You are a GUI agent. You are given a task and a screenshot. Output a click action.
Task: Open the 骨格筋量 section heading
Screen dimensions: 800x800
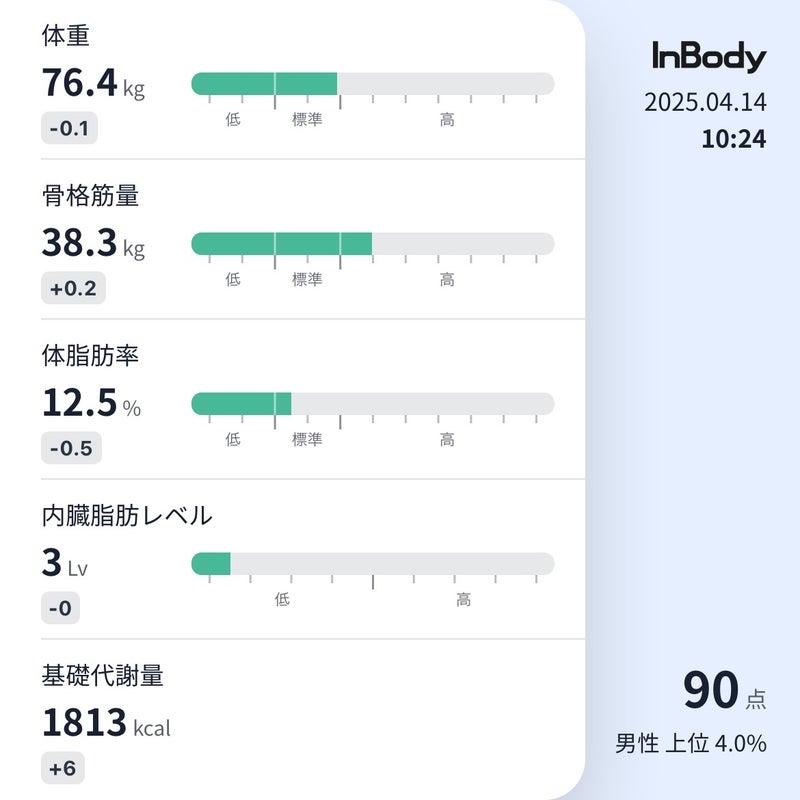[x=90, y=195]
